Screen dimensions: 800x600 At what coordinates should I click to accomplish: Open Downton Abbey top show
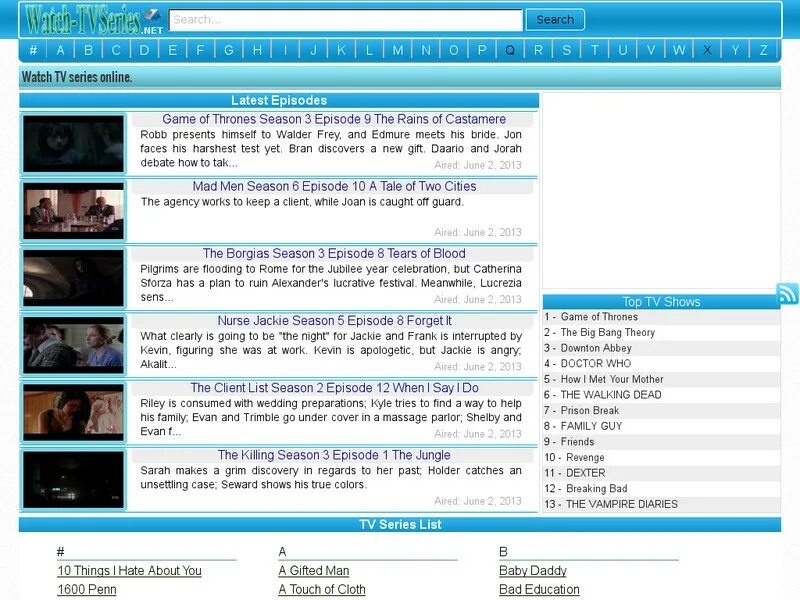click(596, 348)
